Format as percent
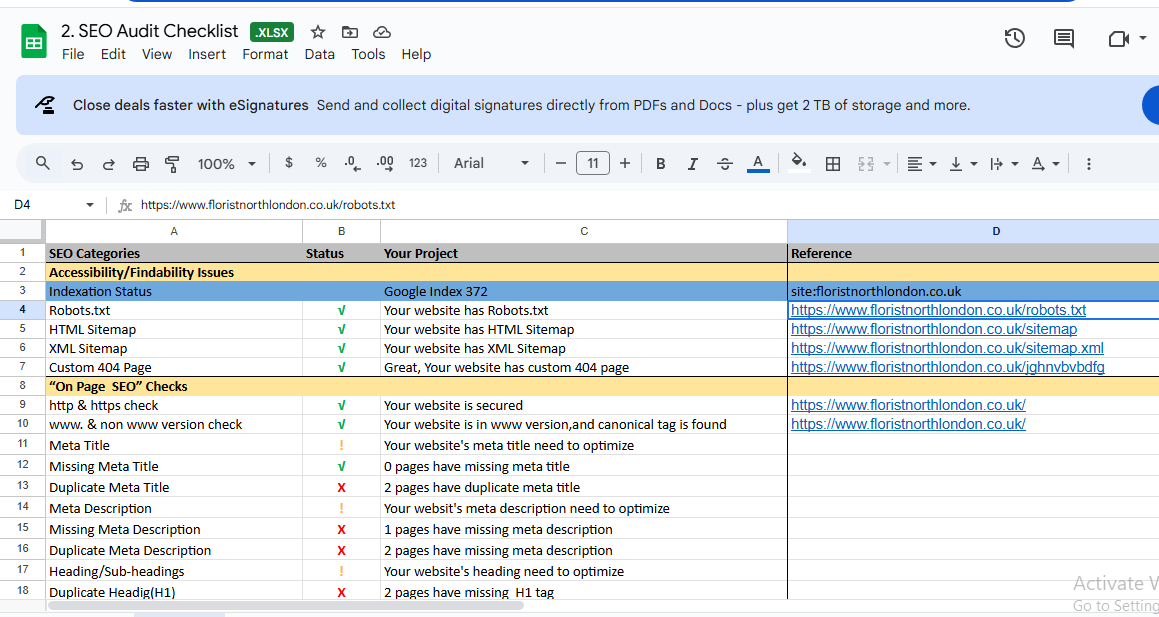This screenshot has height=617, width=1159. (321, 163)
